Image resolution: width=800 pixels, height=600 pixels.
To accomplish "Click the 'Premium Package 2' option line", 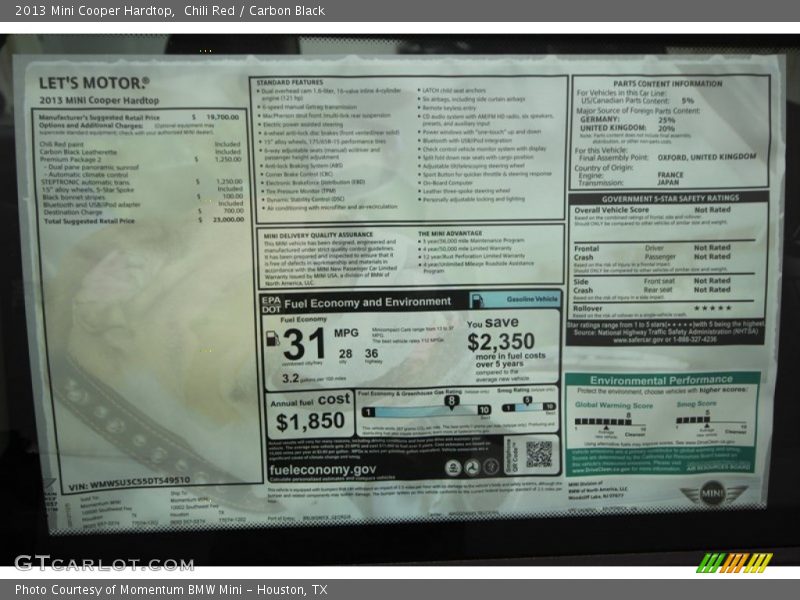I will coord(141,159).
